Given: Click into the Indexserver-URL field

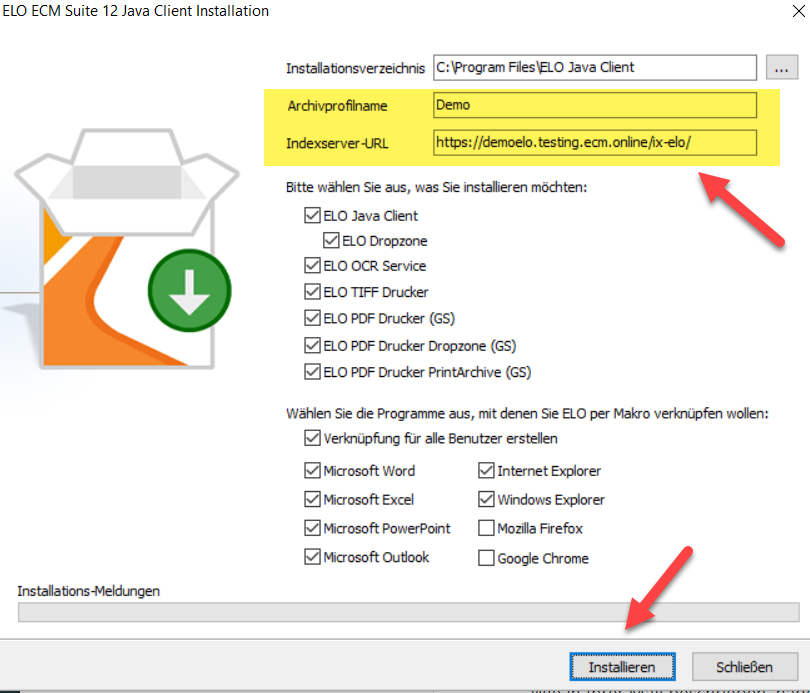Looking at the screenshot, I should pos(595,143).
